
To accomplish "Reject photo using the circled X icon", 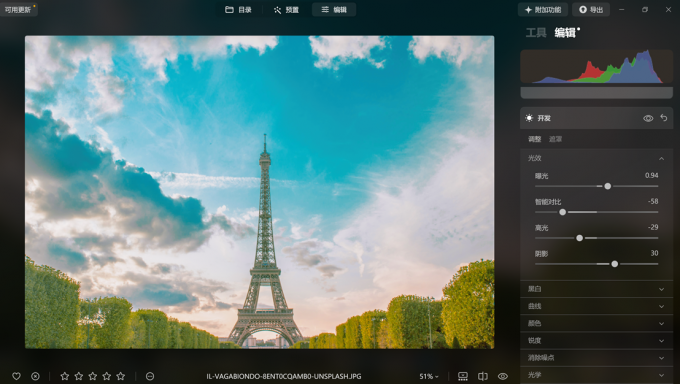I will click(x=35, y=376).
